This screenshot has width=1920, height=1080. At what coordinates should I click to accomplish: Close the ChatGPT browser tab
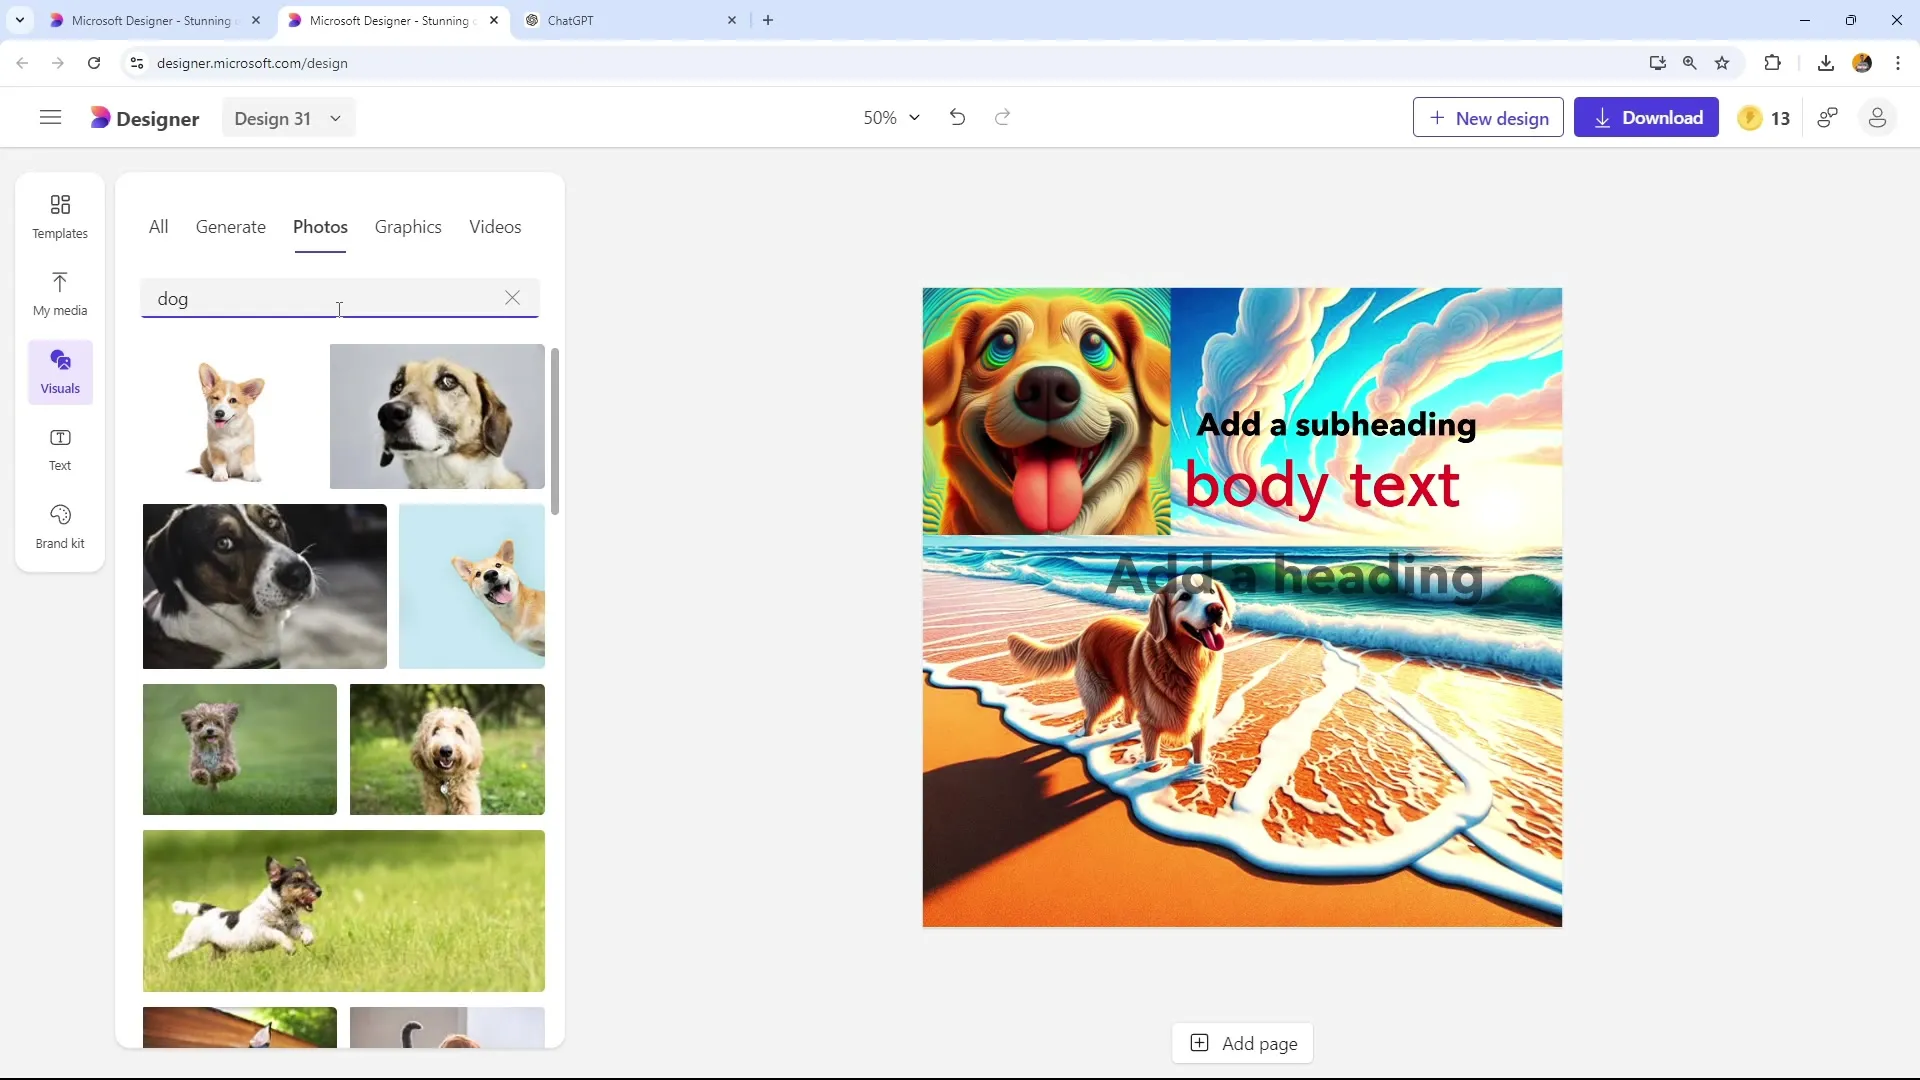pos(732,20)
